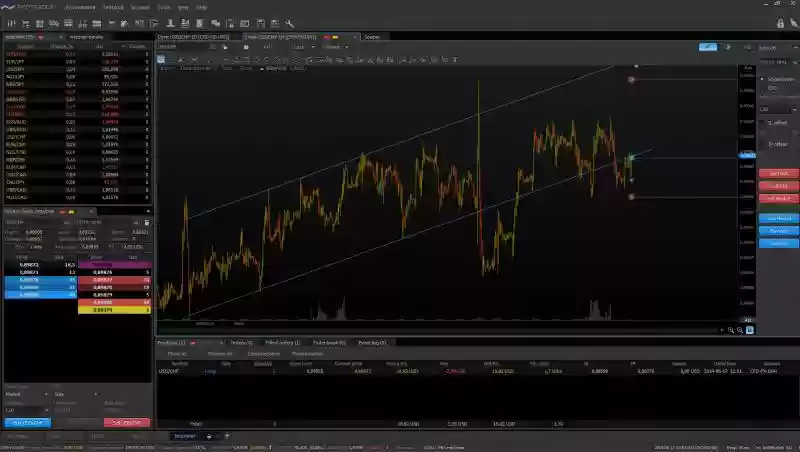Open the market depth panel options arrow
The width and height of the screenshot is (800, 452).
pyautogui.click(x=148, y=212)
